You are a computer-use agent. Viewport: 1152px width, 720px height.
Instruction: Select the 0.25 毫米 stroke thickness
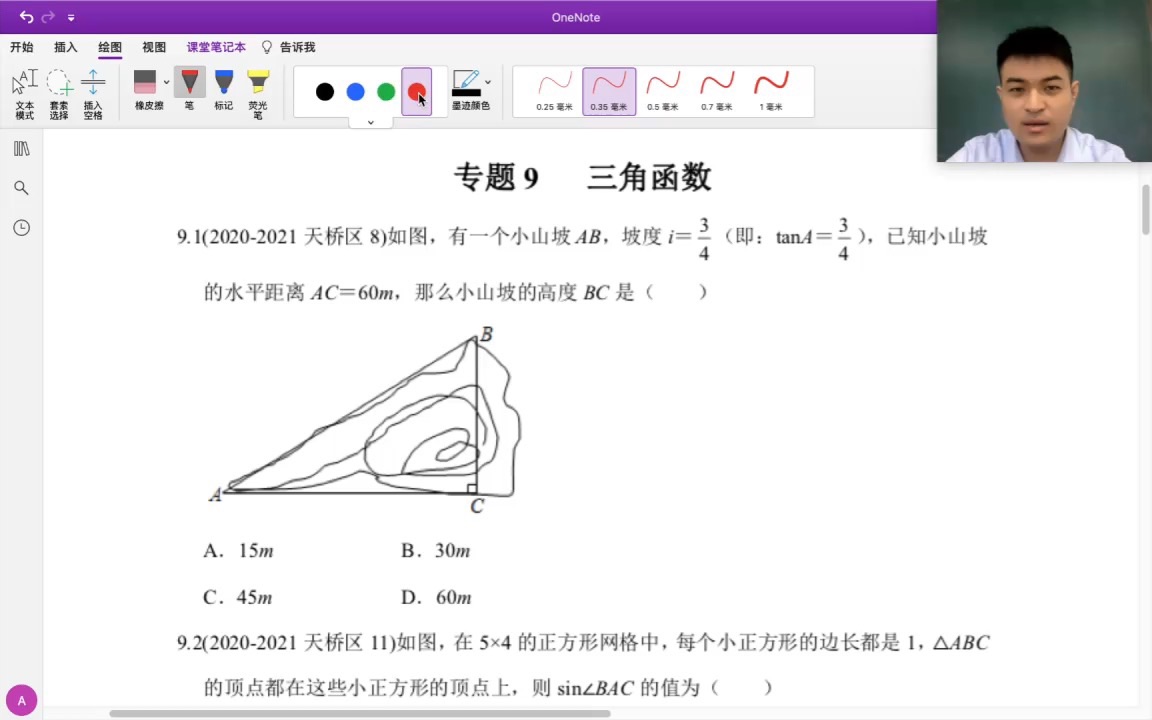554,90
